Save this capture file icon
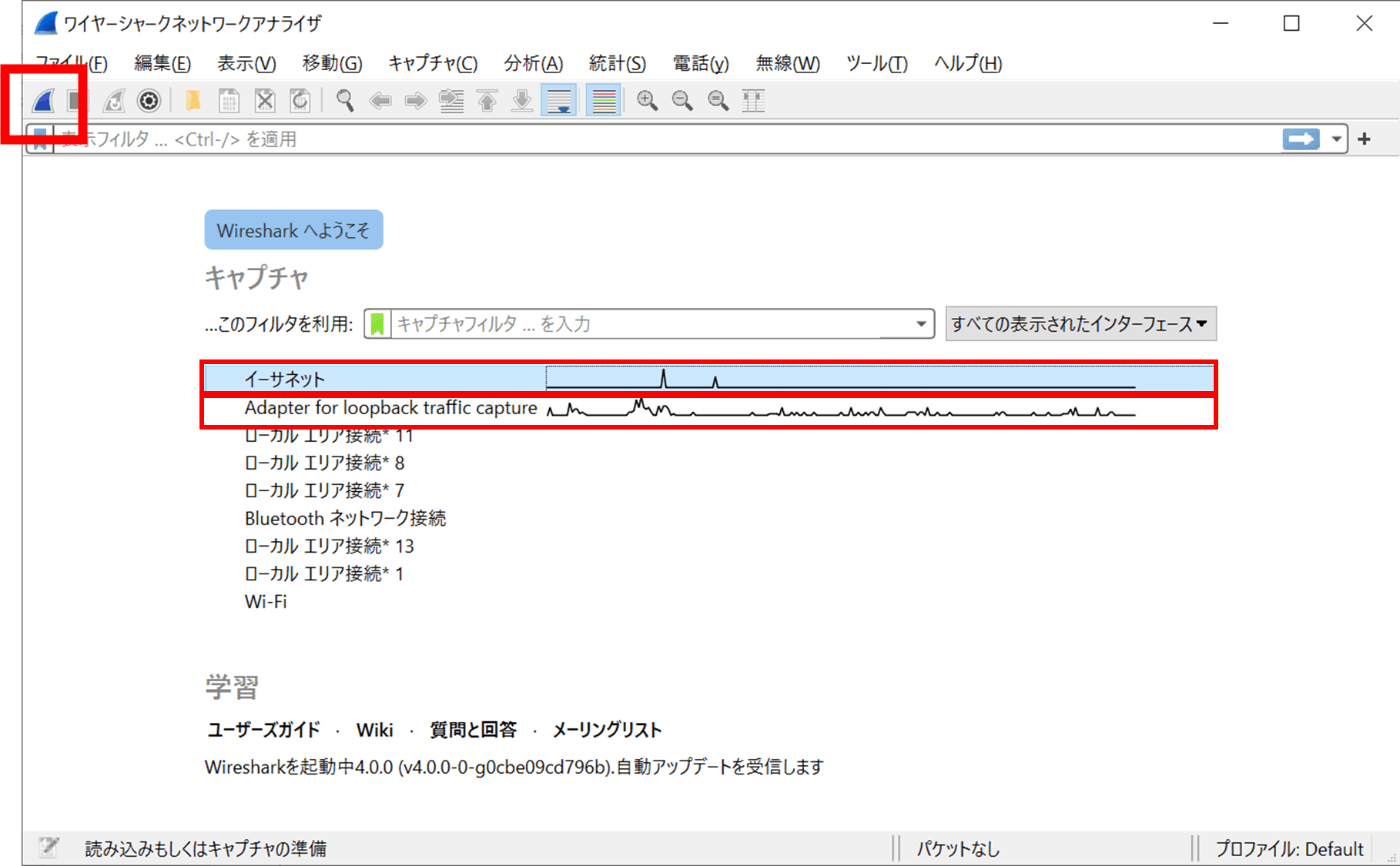The width and height of the screenshot is (1400, 866). (x=229, y=100)
